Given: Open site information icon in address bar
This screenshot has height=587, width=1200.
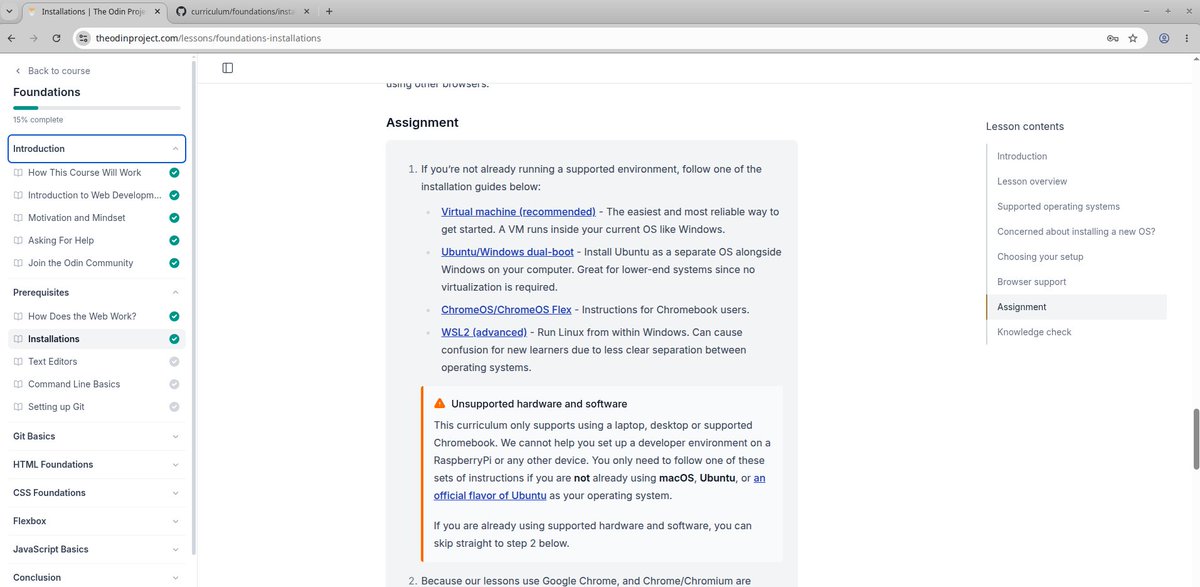Looking at the screenshot, I should click(84, 38).
